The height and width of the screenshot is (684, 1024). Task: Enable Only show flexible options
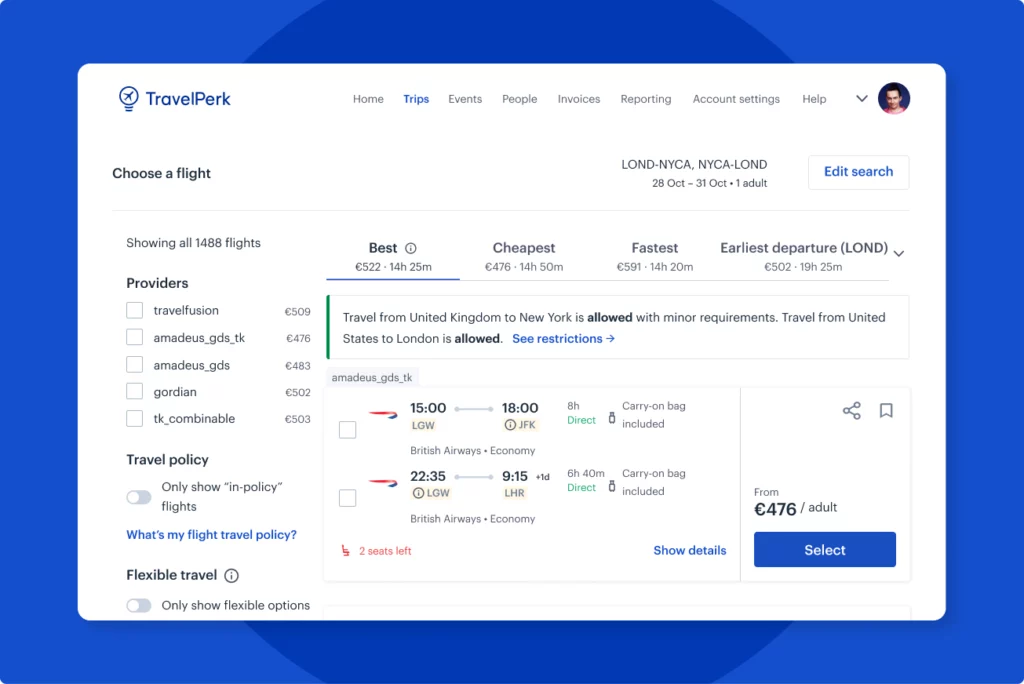click(138, 605)
